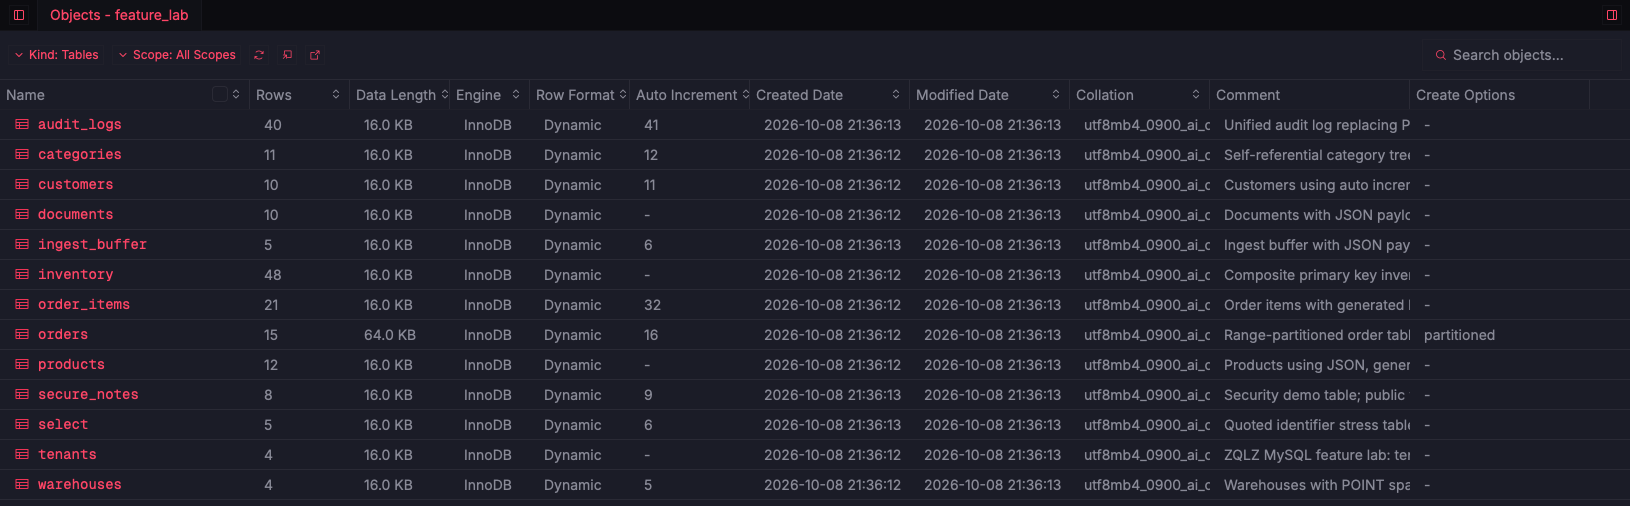
Task: Click the Quoted identifier stress comment cell
Action: pyautogui.click(x=1317, y=425)
